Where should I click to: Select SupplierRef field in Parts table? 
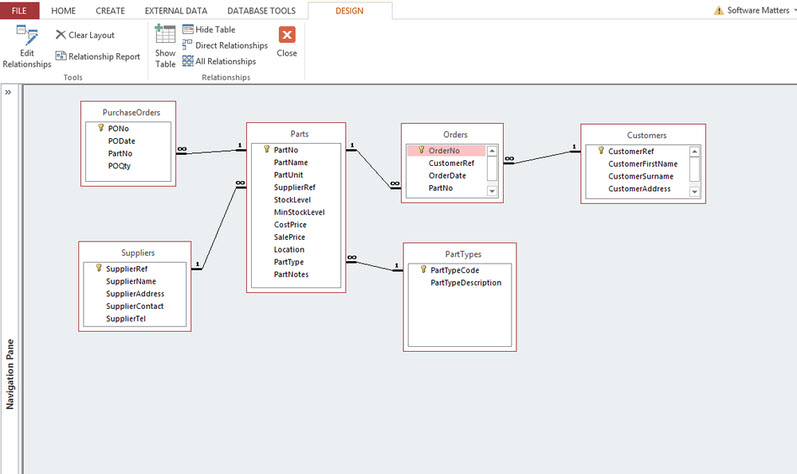(x=295, y=187)
